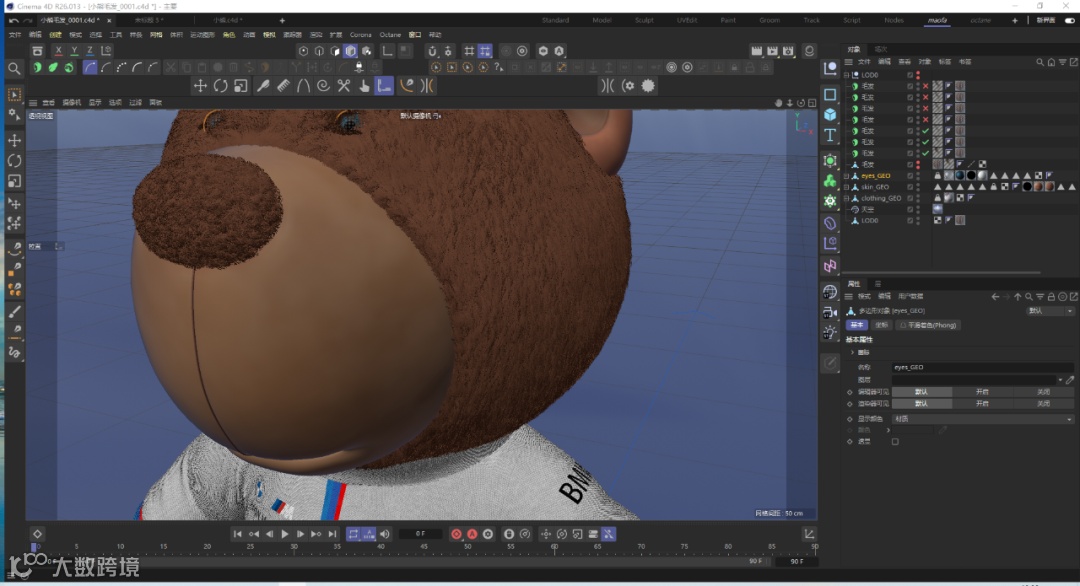Click the Null object icon above rectangle
The height and width of the screenshot is (586, 1080).
point(830,68)
